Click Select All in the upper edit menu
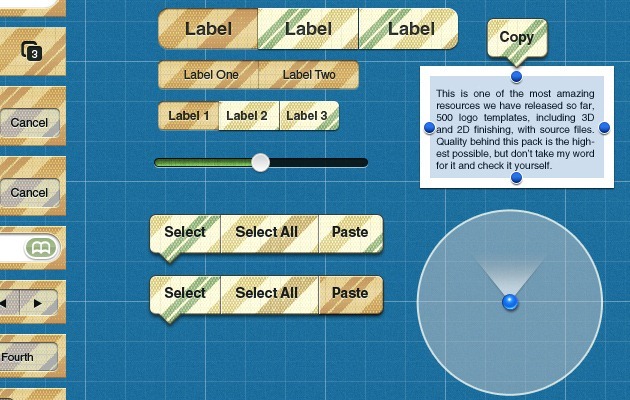 (269, 232)
